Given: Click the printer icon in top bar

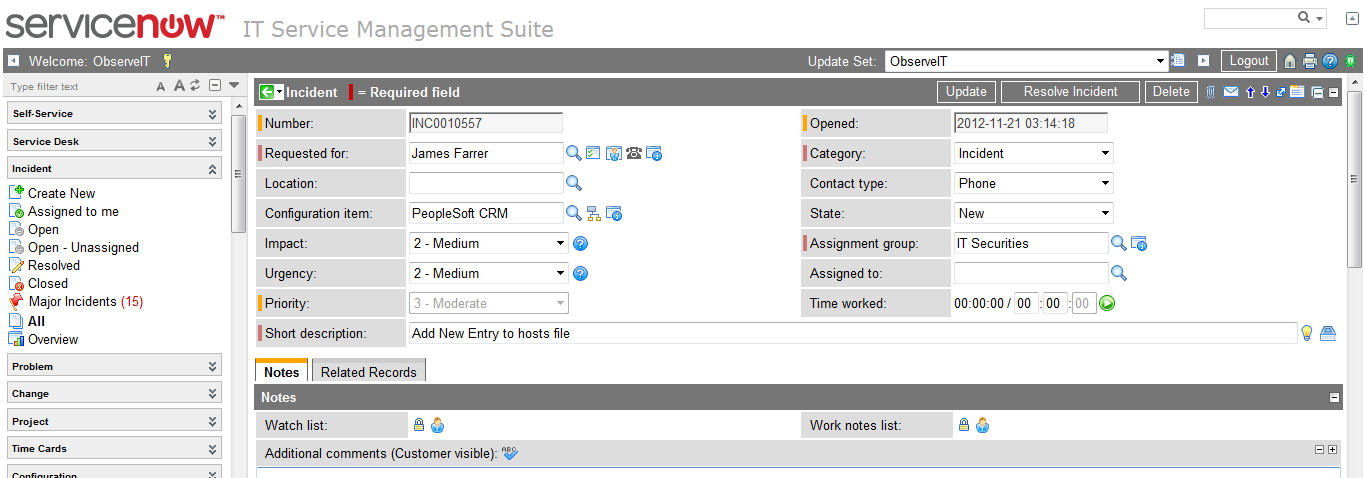Looking at the screenshot, I should (x=1309, y=61).
